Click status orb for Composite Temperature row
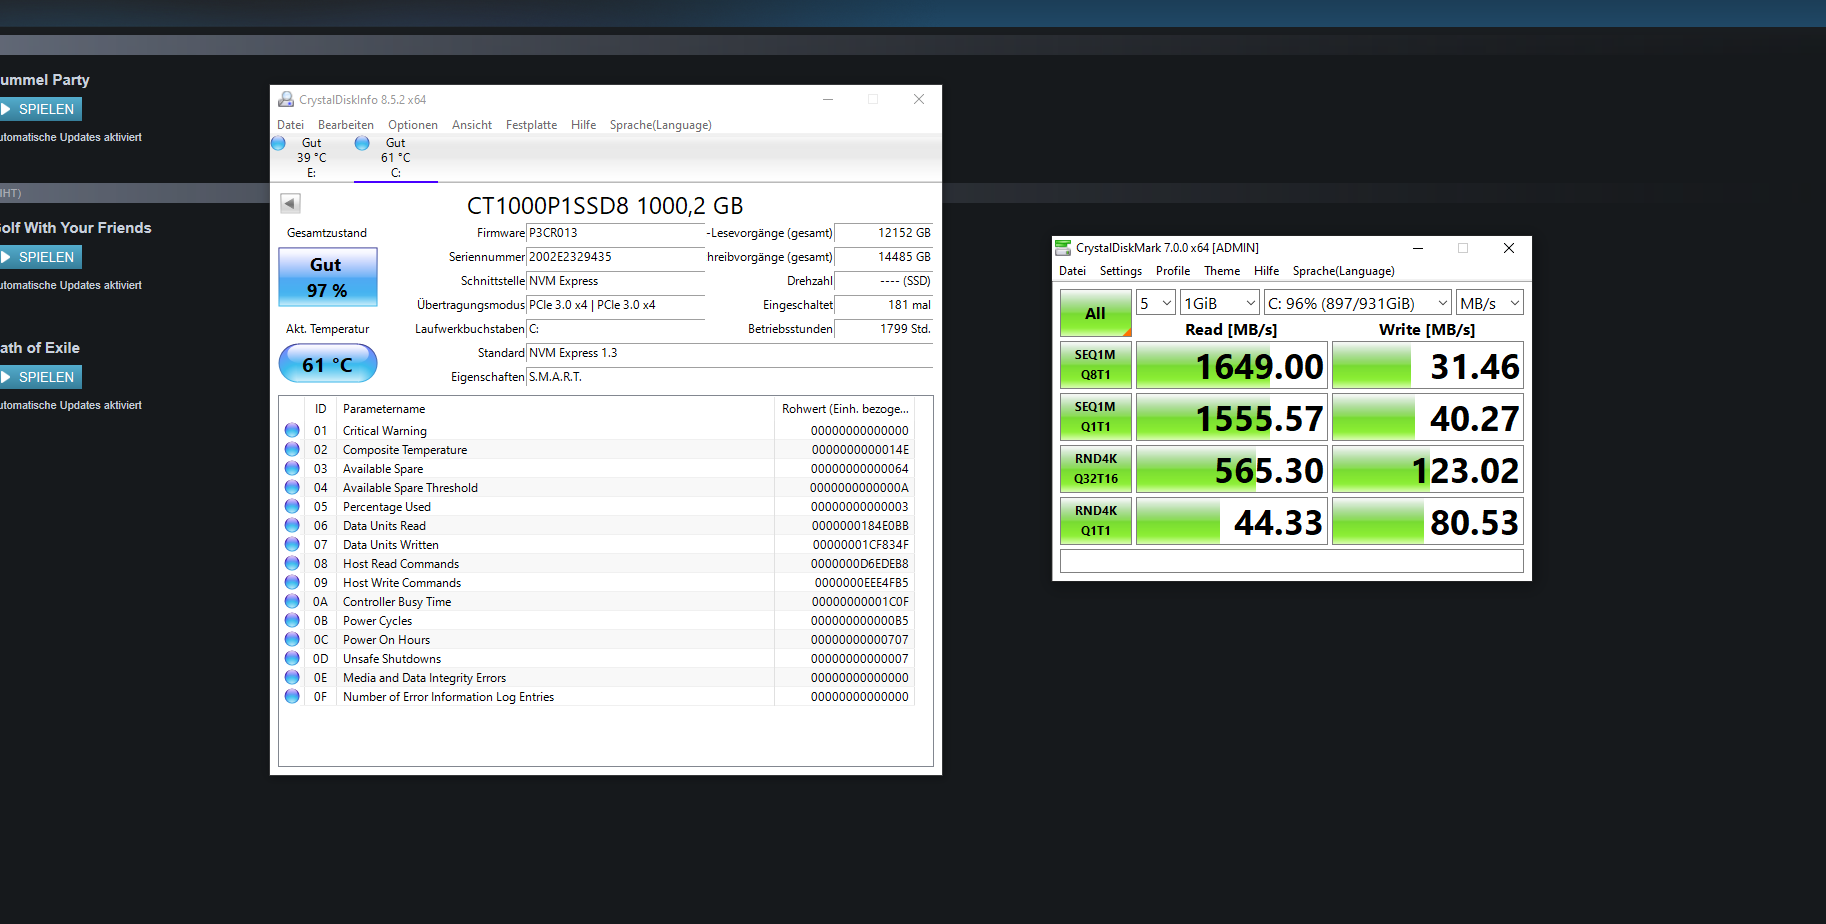Image resolution: width=1826 pixels, height=924 pixels. 292,449
